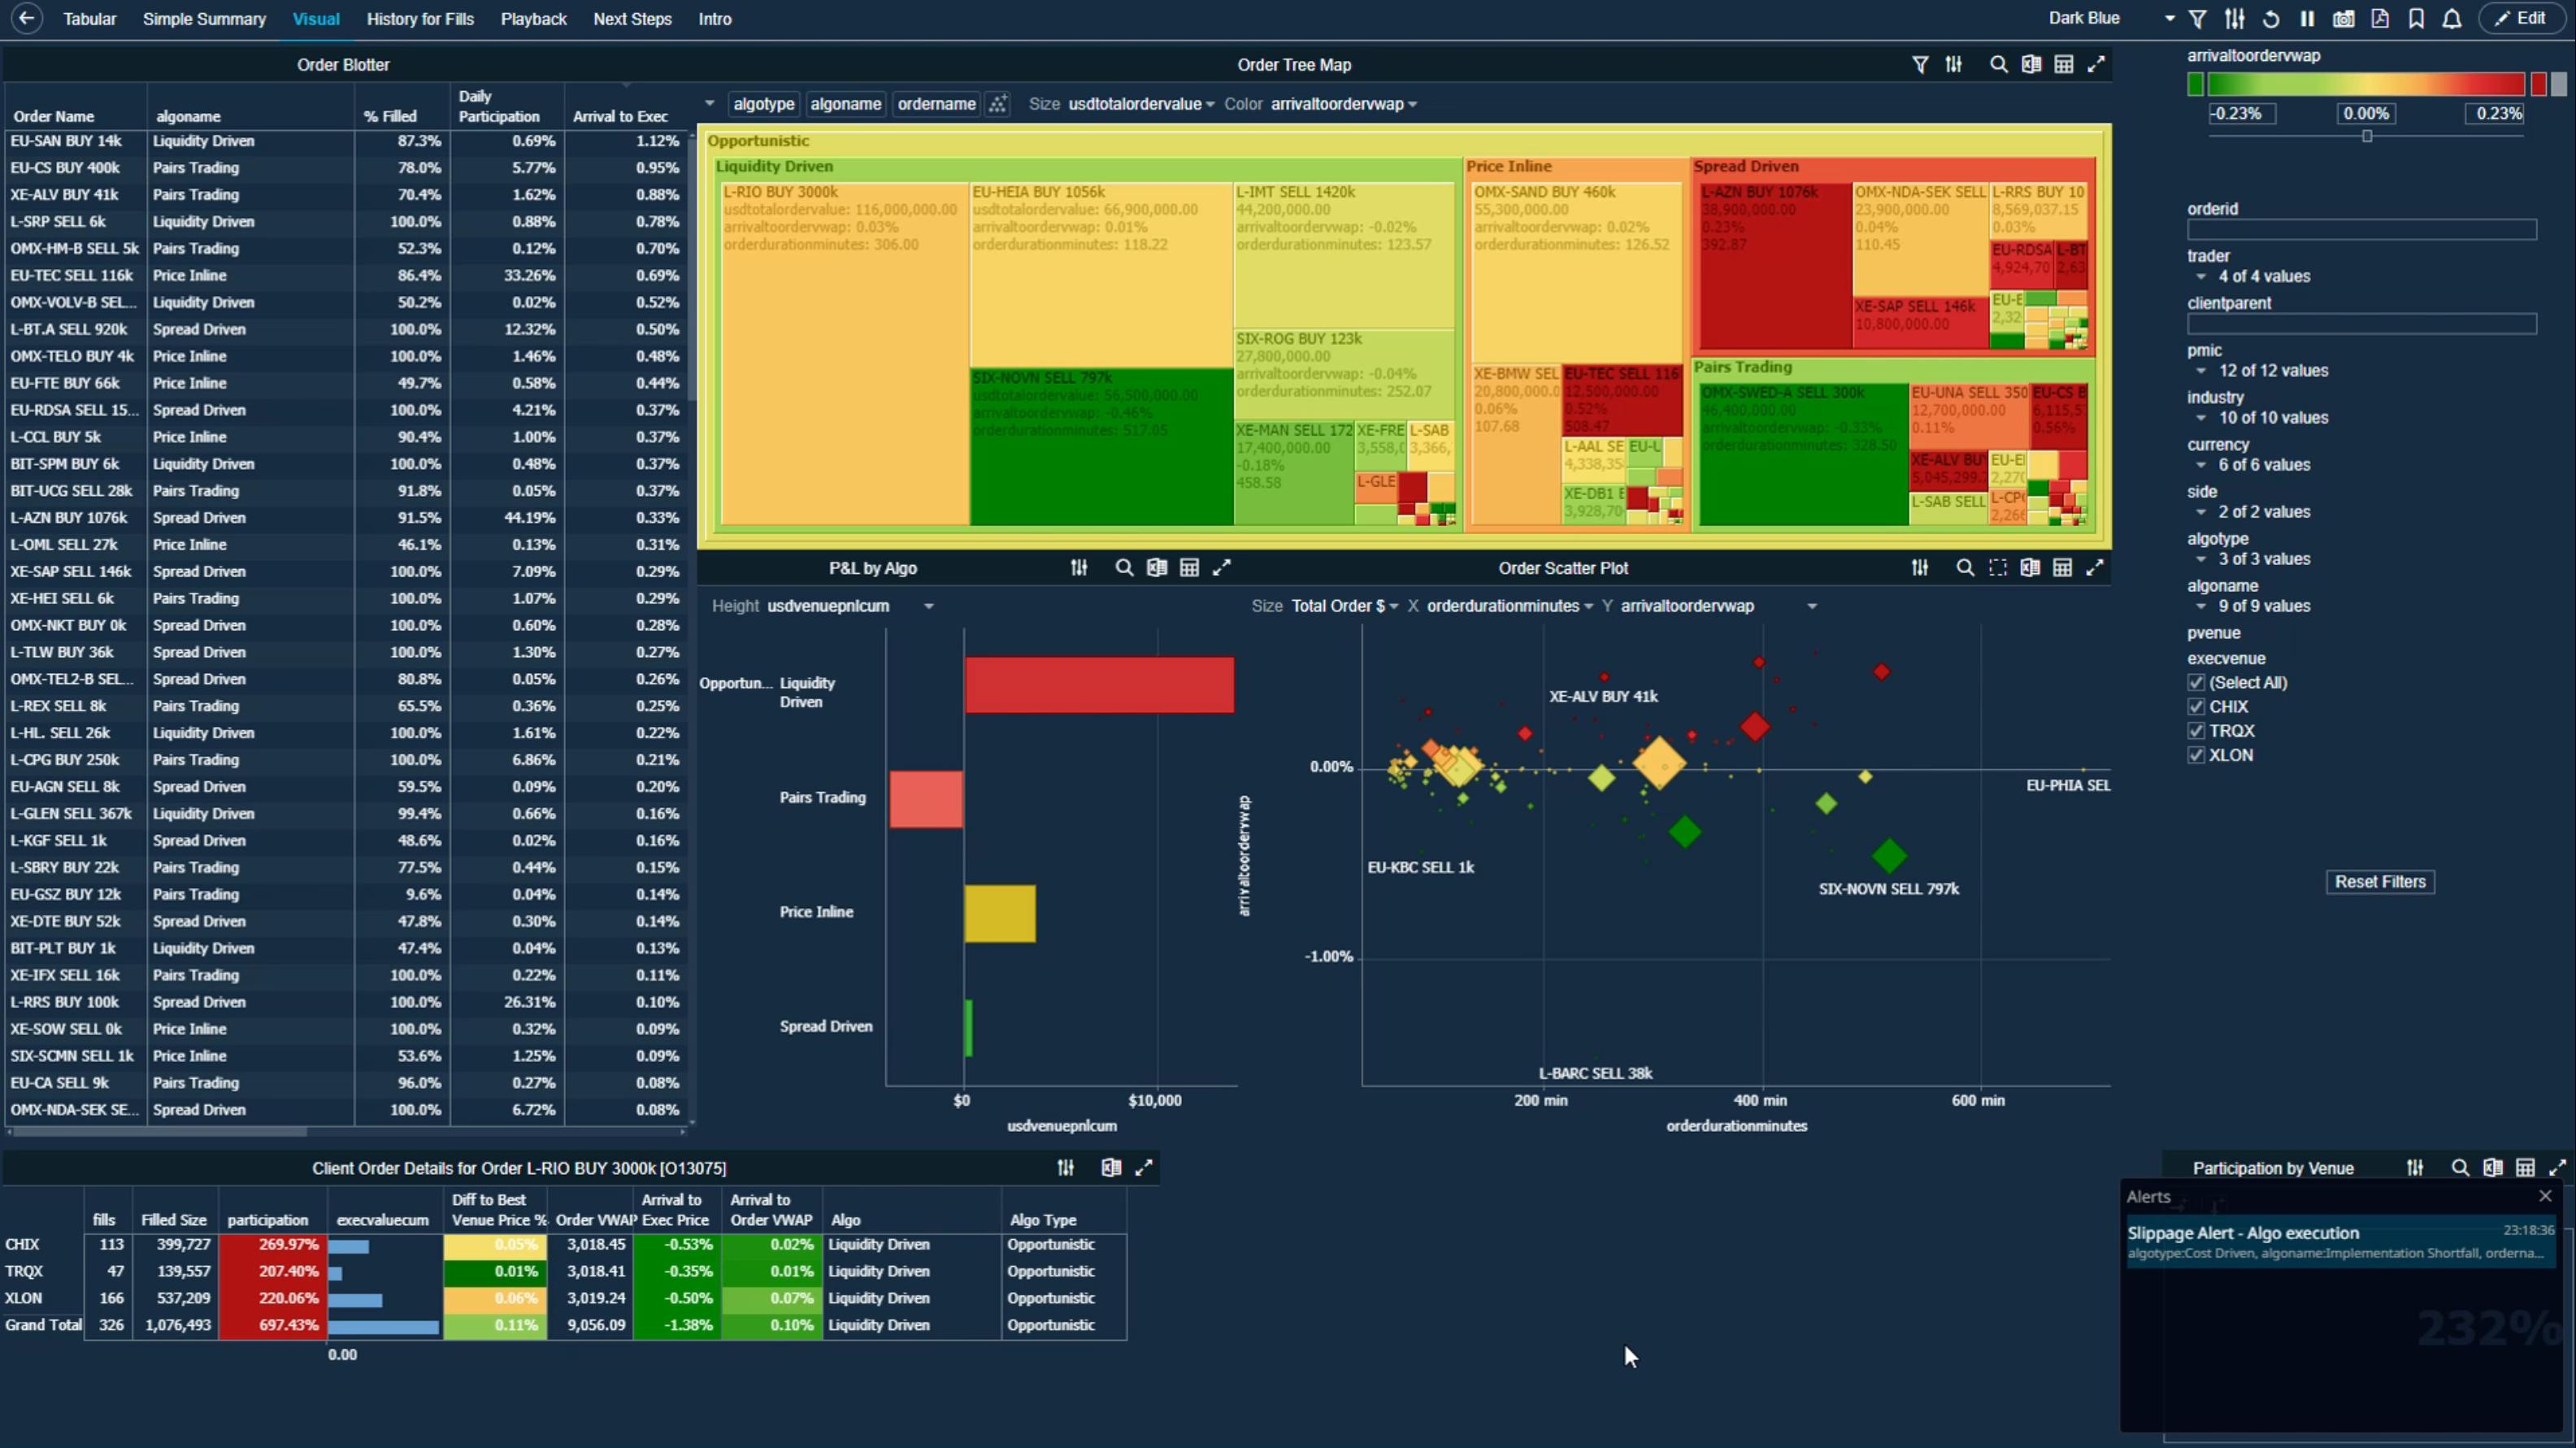Screen dimensions: 2576x1448
Task: Click search icon in Order Scatter Plot header
Action: (1965, 568)
